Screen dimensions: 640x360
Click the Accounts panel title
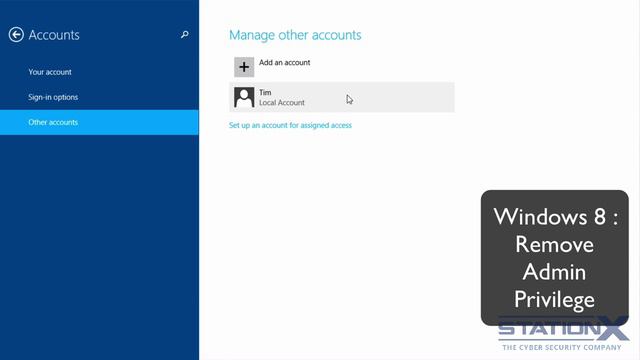tap(54, 35)
